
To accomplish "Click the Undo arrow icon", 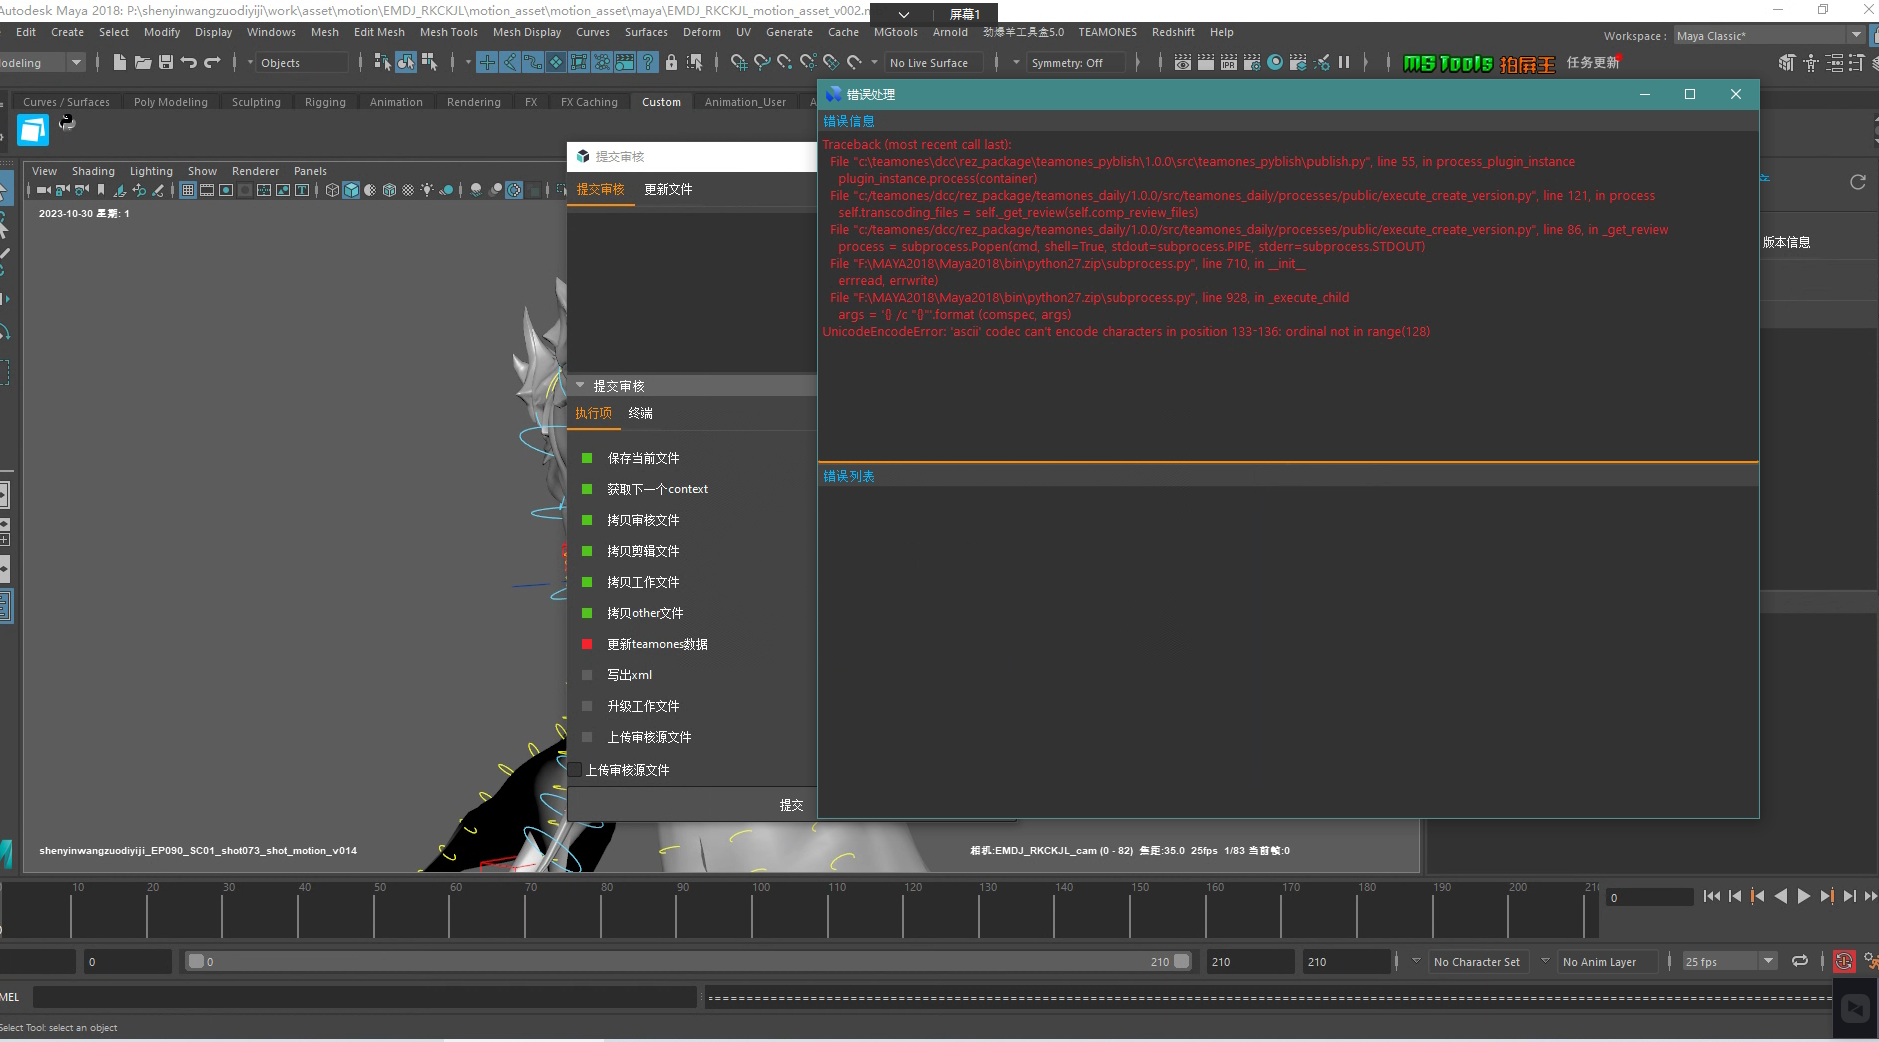I will coord(189,62).
